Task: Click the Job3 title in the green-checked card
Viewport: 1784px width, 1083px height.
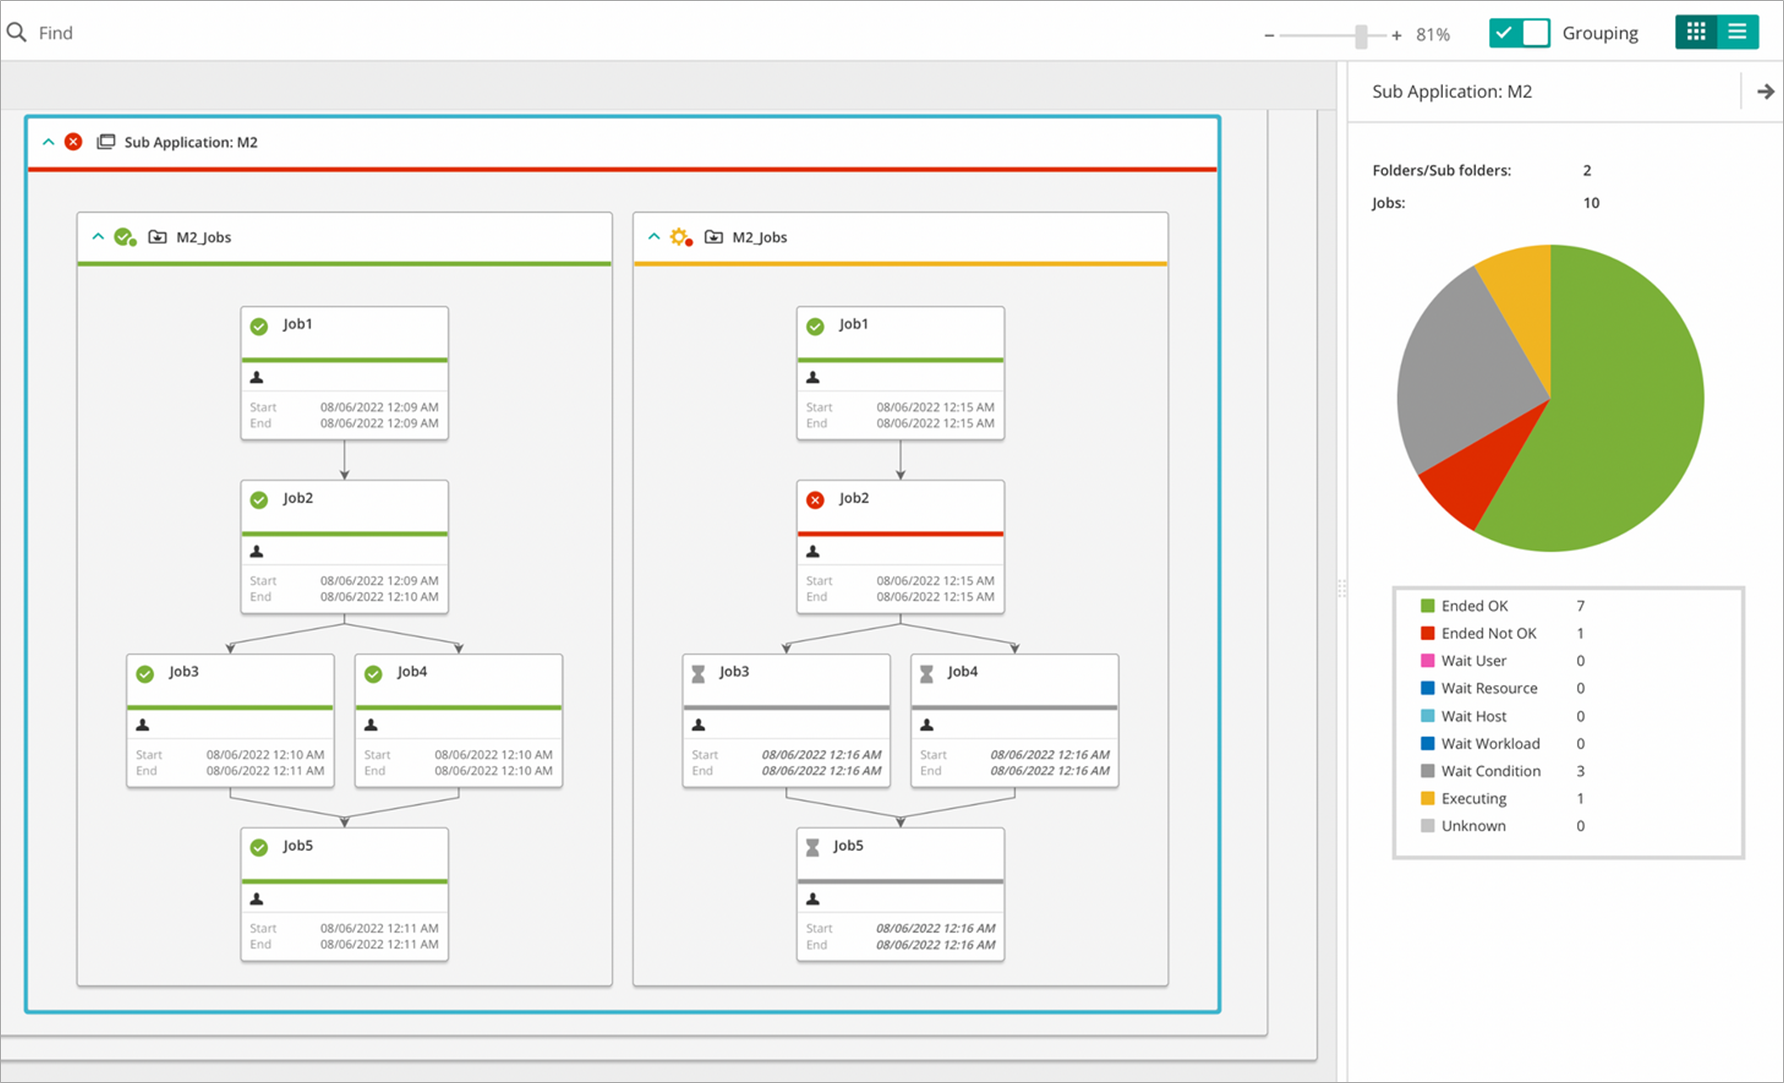Action: 184,672
